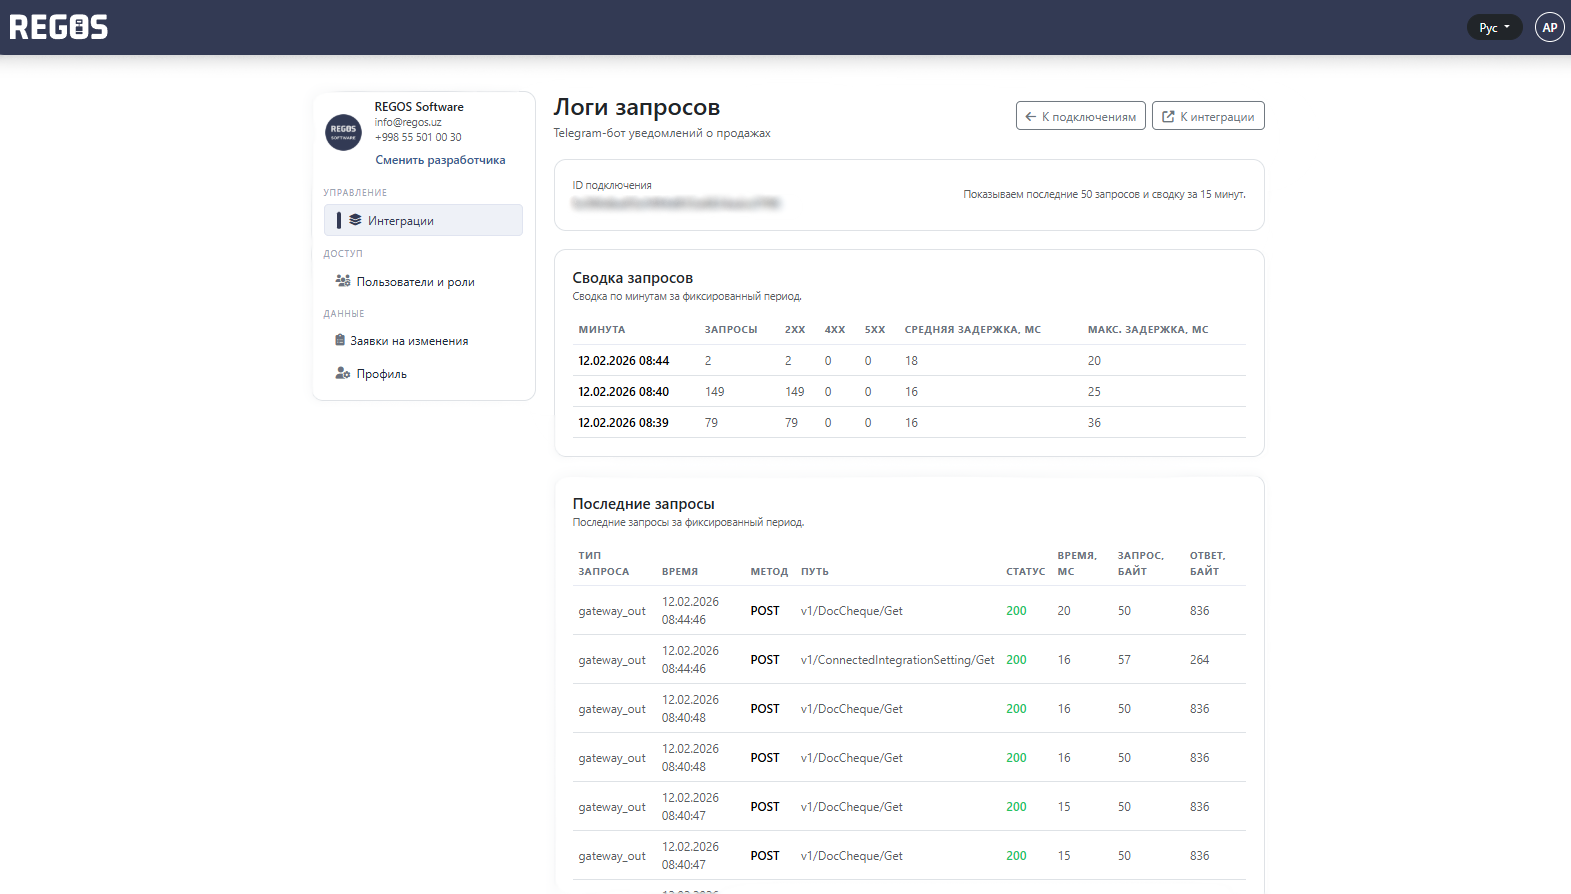
Task: Open Заявки на изменения section
Action: (409, 341)
